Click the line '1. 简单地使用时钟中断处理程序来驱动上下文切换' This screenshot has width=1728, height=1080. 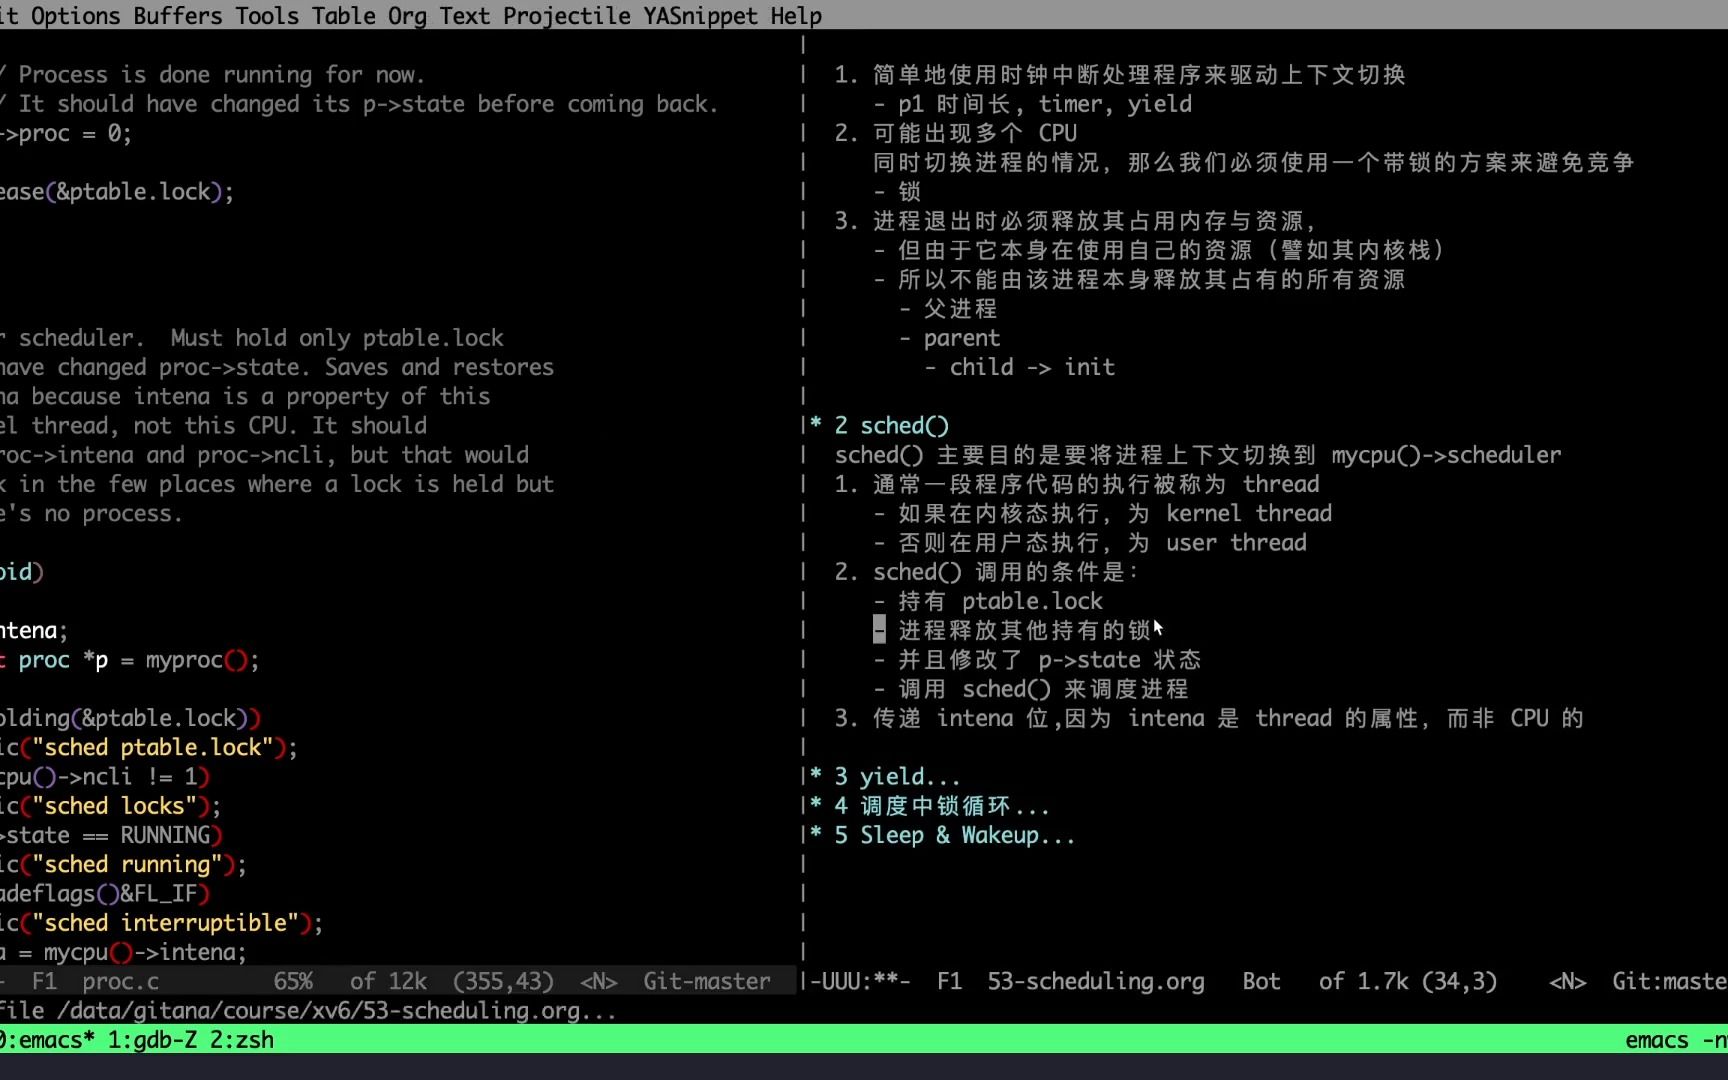point(1120,75)
